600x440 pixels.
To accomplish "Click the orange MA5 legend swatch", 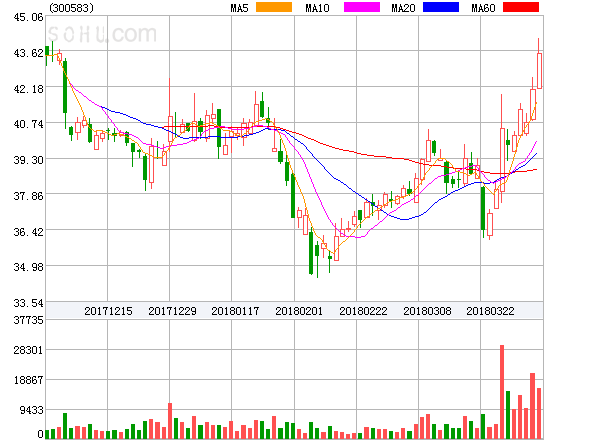I will (274, 8).
